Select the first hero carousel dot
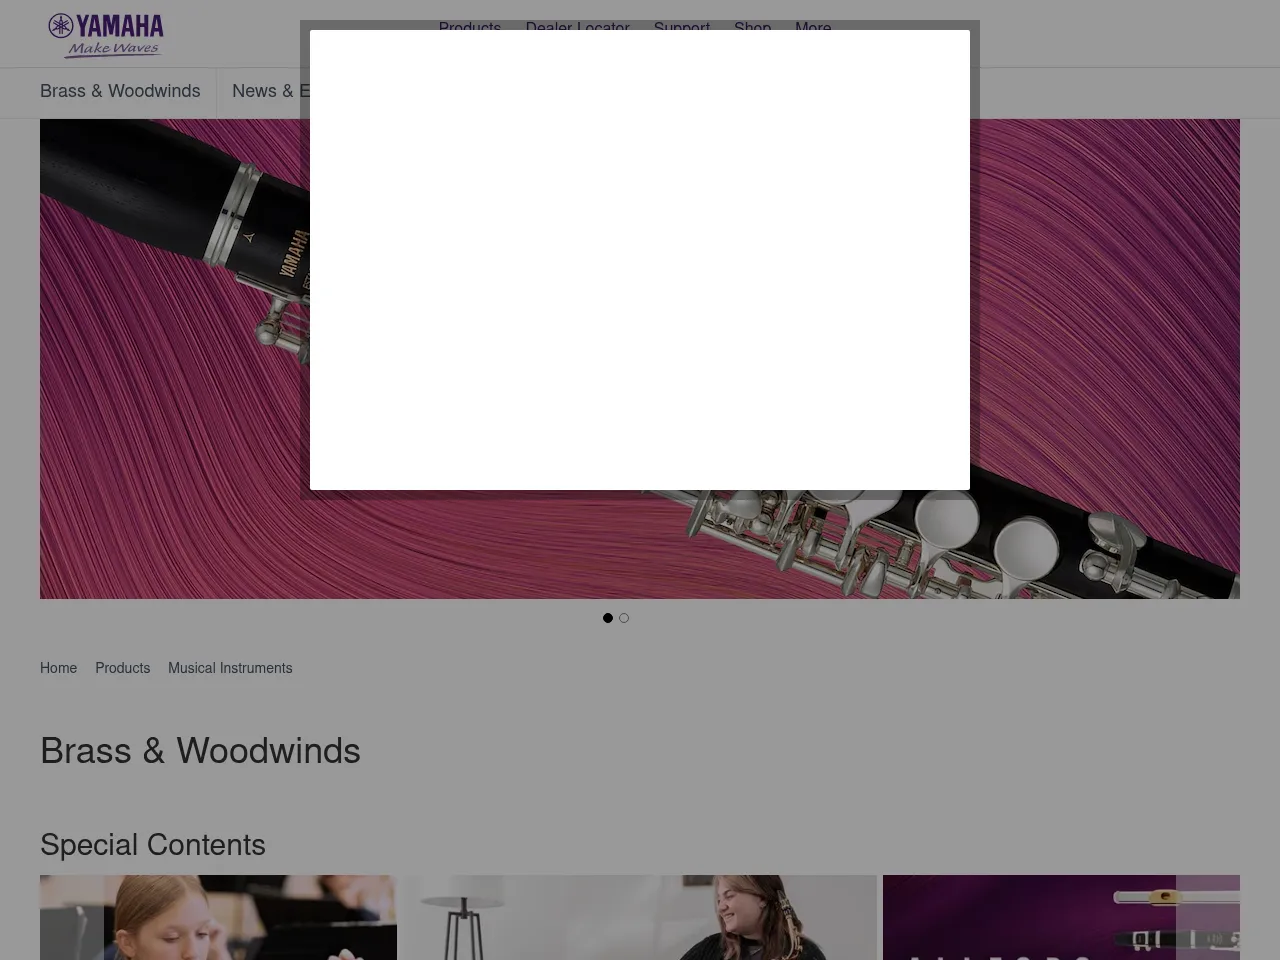 tap(608, 618)
